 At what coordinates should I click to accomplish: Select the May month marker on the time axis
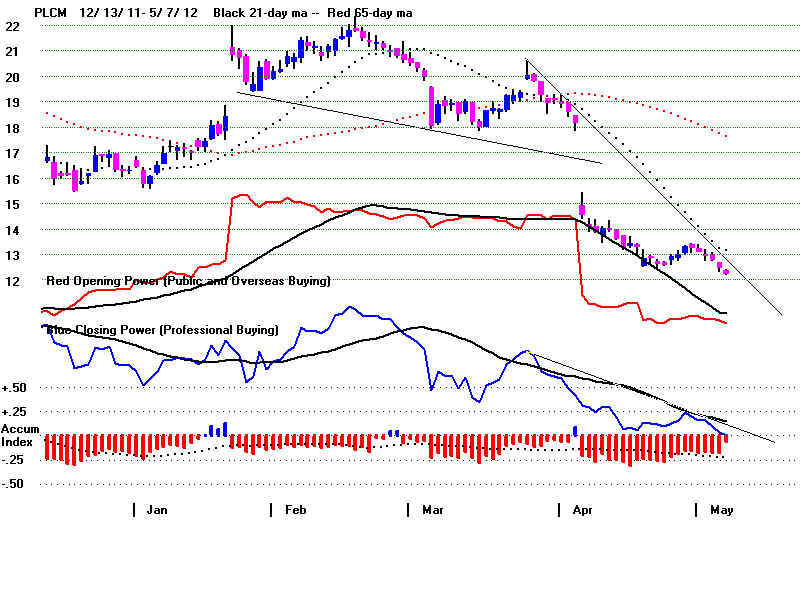[x=721, y=509]
